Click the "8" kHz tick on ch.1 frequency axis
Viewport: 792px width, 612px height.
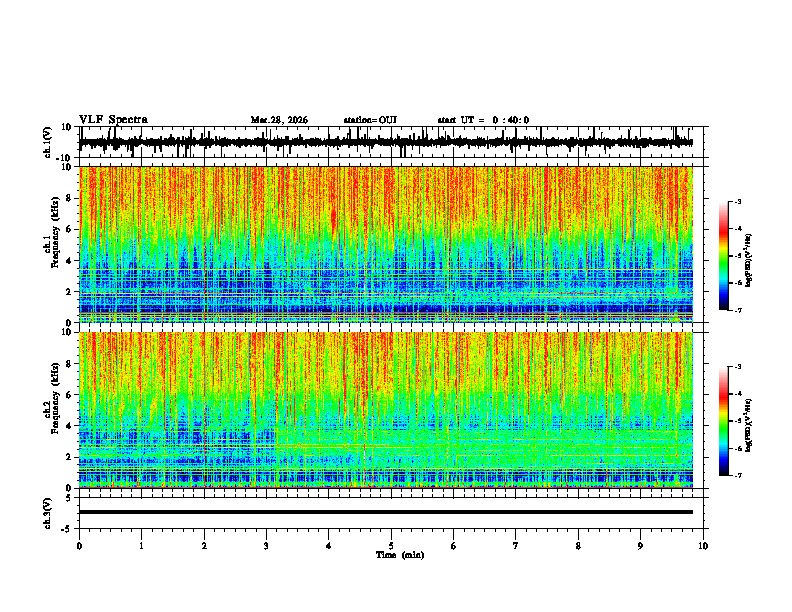pos(70,198)
